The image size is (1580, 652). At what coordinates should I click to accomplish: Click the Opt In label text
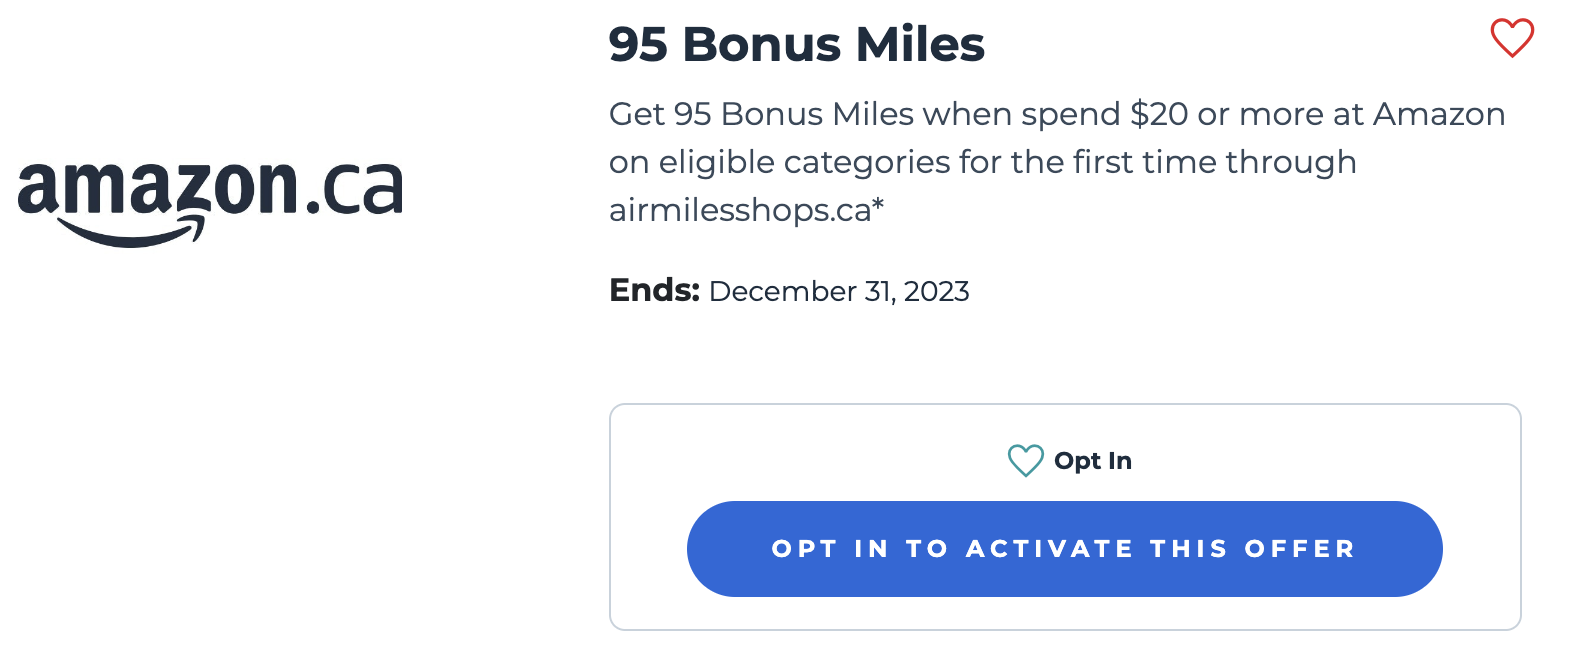(x=1093, y=461)
